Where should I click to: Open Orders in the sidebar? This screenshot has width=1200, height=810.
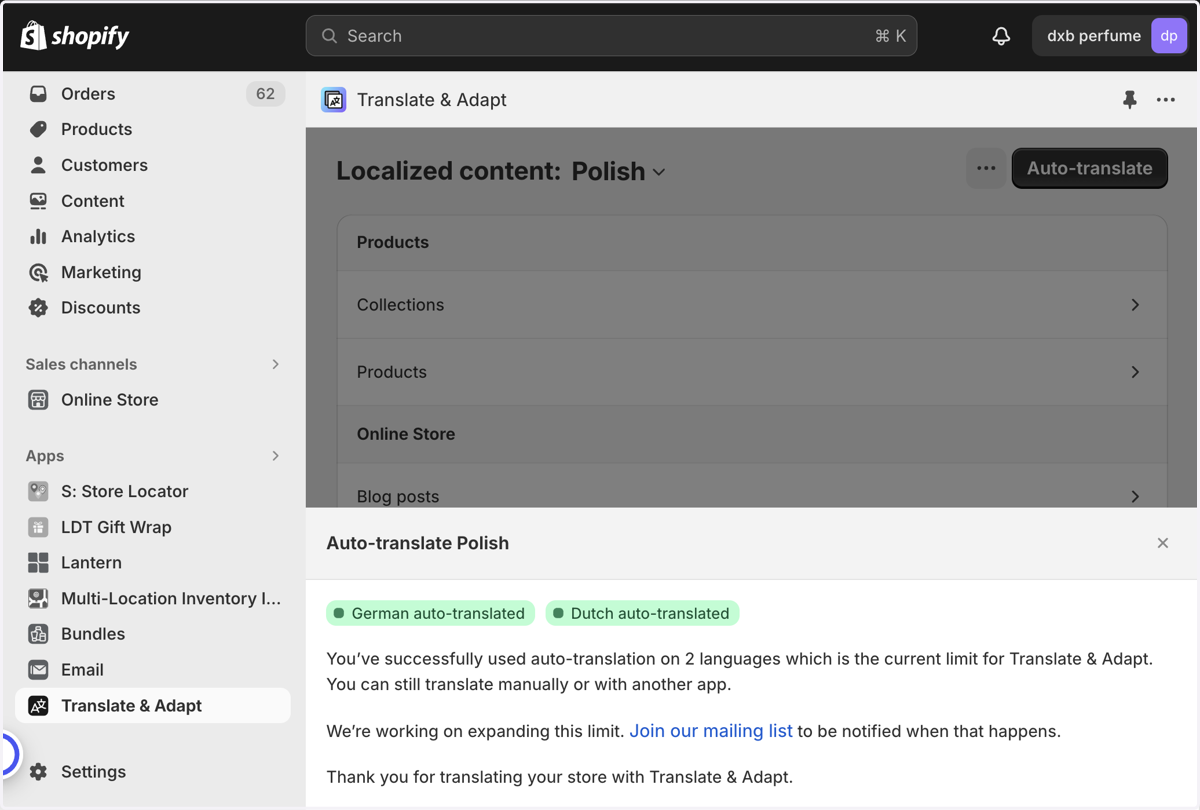point(88,94)
